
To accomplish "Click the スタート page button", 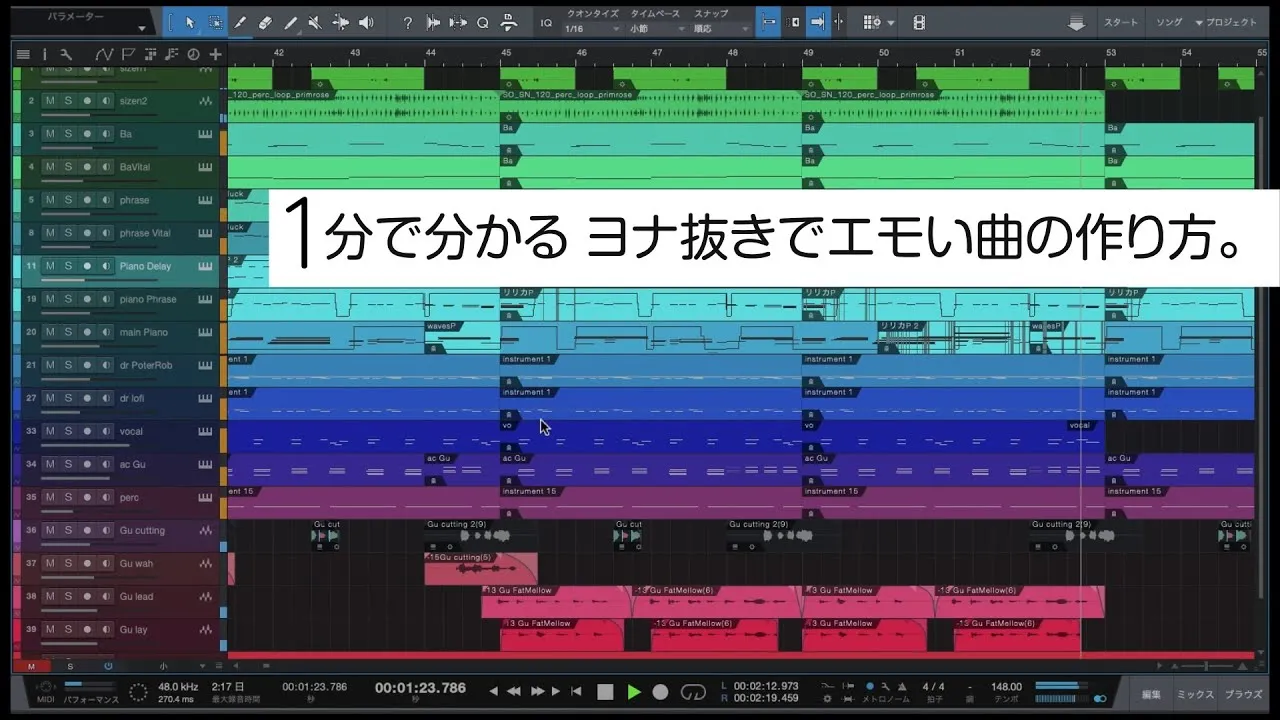I will pos(1120,22).
